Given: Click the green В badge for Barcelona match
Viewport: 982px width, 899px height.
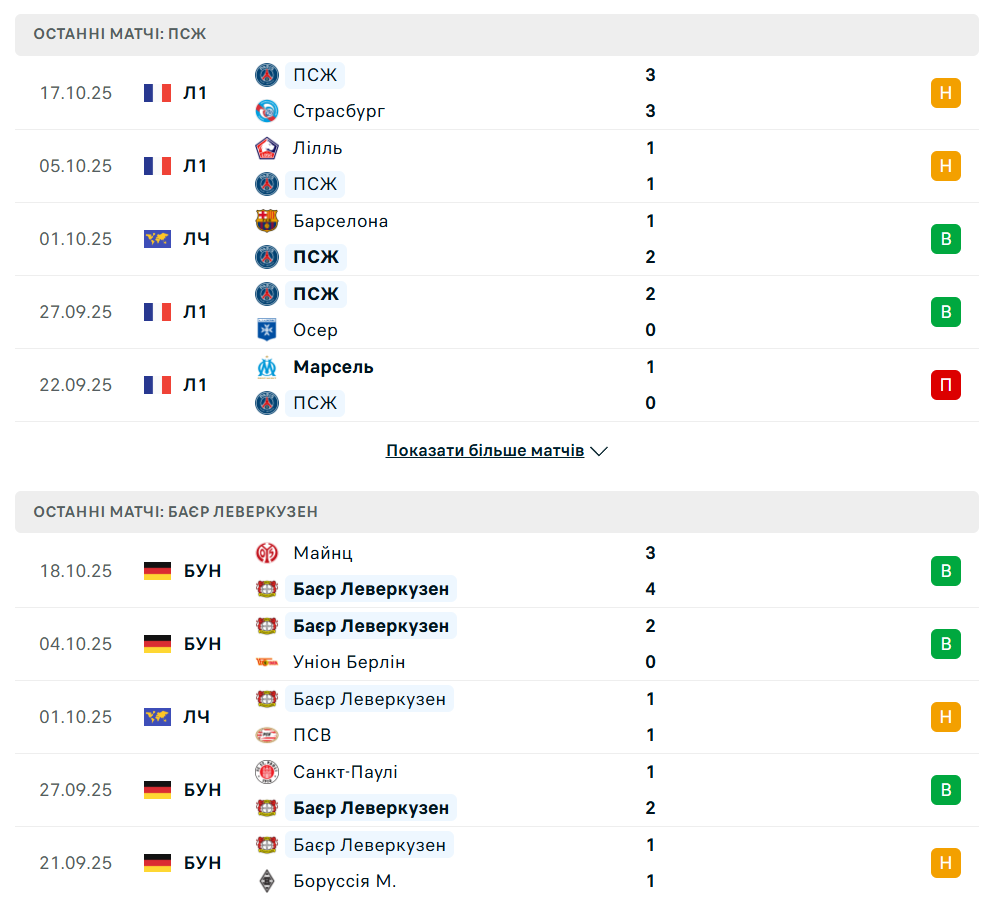Looking at the screenshot, I should 945,239.
